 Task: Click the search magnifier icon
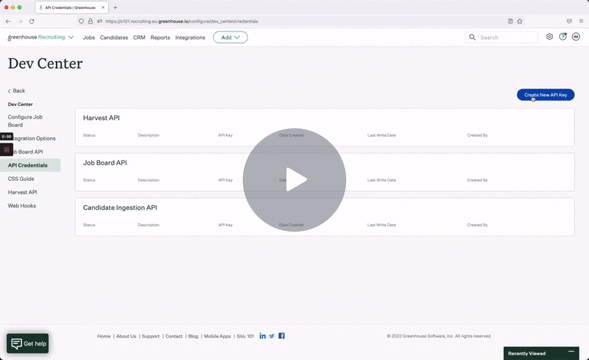(x=472, y=37)
